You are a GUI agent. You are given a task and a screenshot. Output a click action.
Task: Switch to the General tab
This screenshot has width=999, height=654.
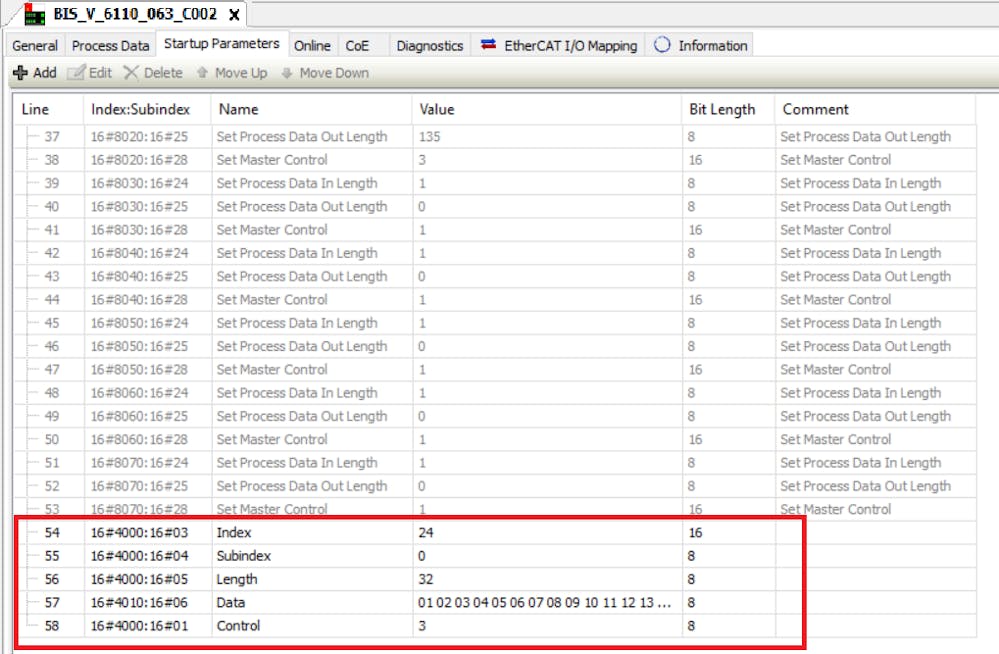[34, 46]
